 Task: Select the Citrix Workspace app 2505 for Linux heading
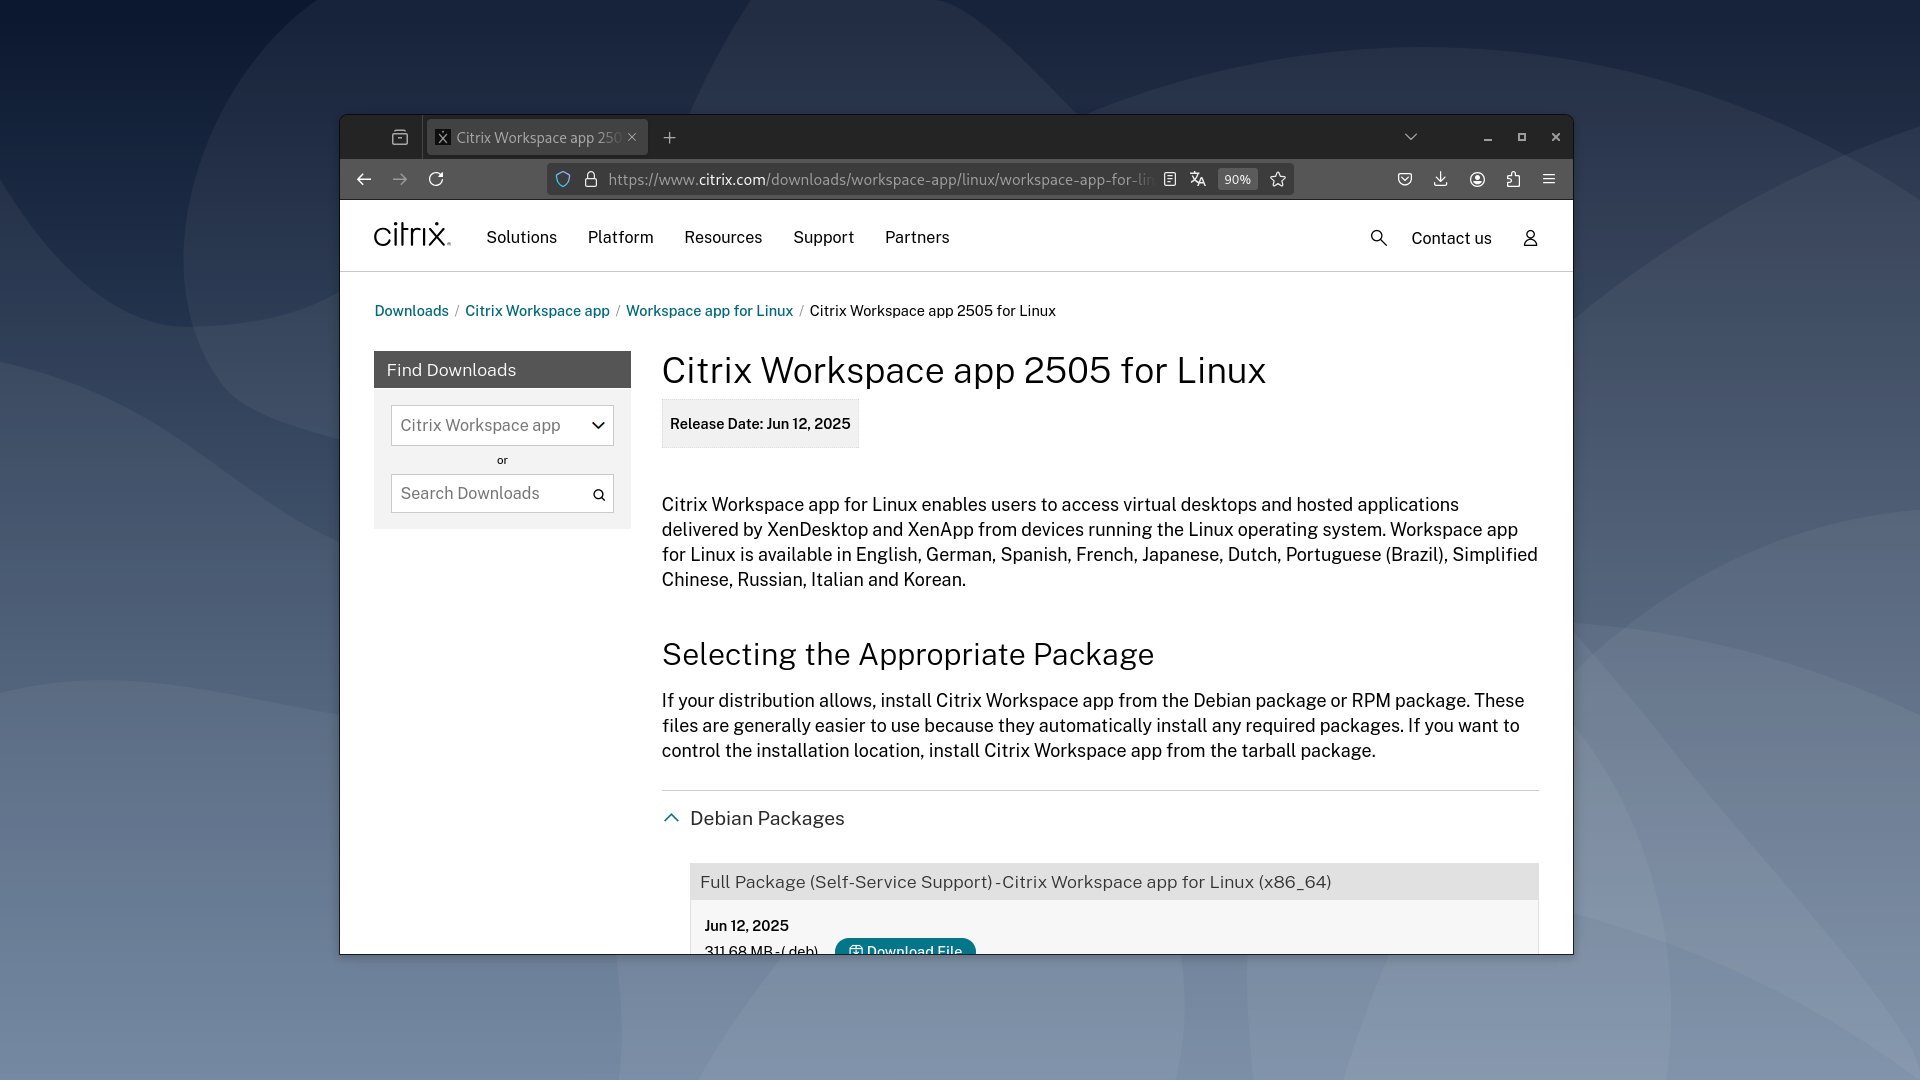pyautogui.click(x=964, y=371)
